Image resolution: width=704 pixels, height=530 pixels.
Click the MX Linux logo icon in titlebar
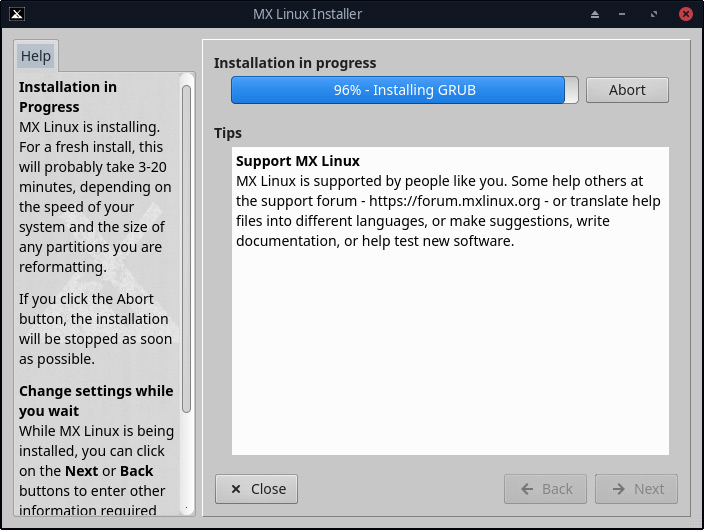tap(17, 14)
